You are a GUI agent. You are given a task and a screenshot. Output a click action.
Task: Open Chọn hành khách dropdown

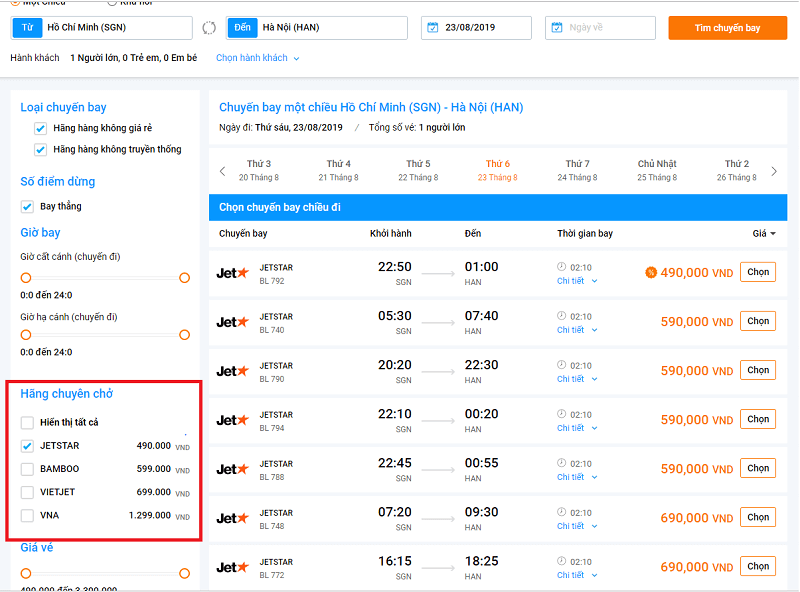[x=257, y=58]
